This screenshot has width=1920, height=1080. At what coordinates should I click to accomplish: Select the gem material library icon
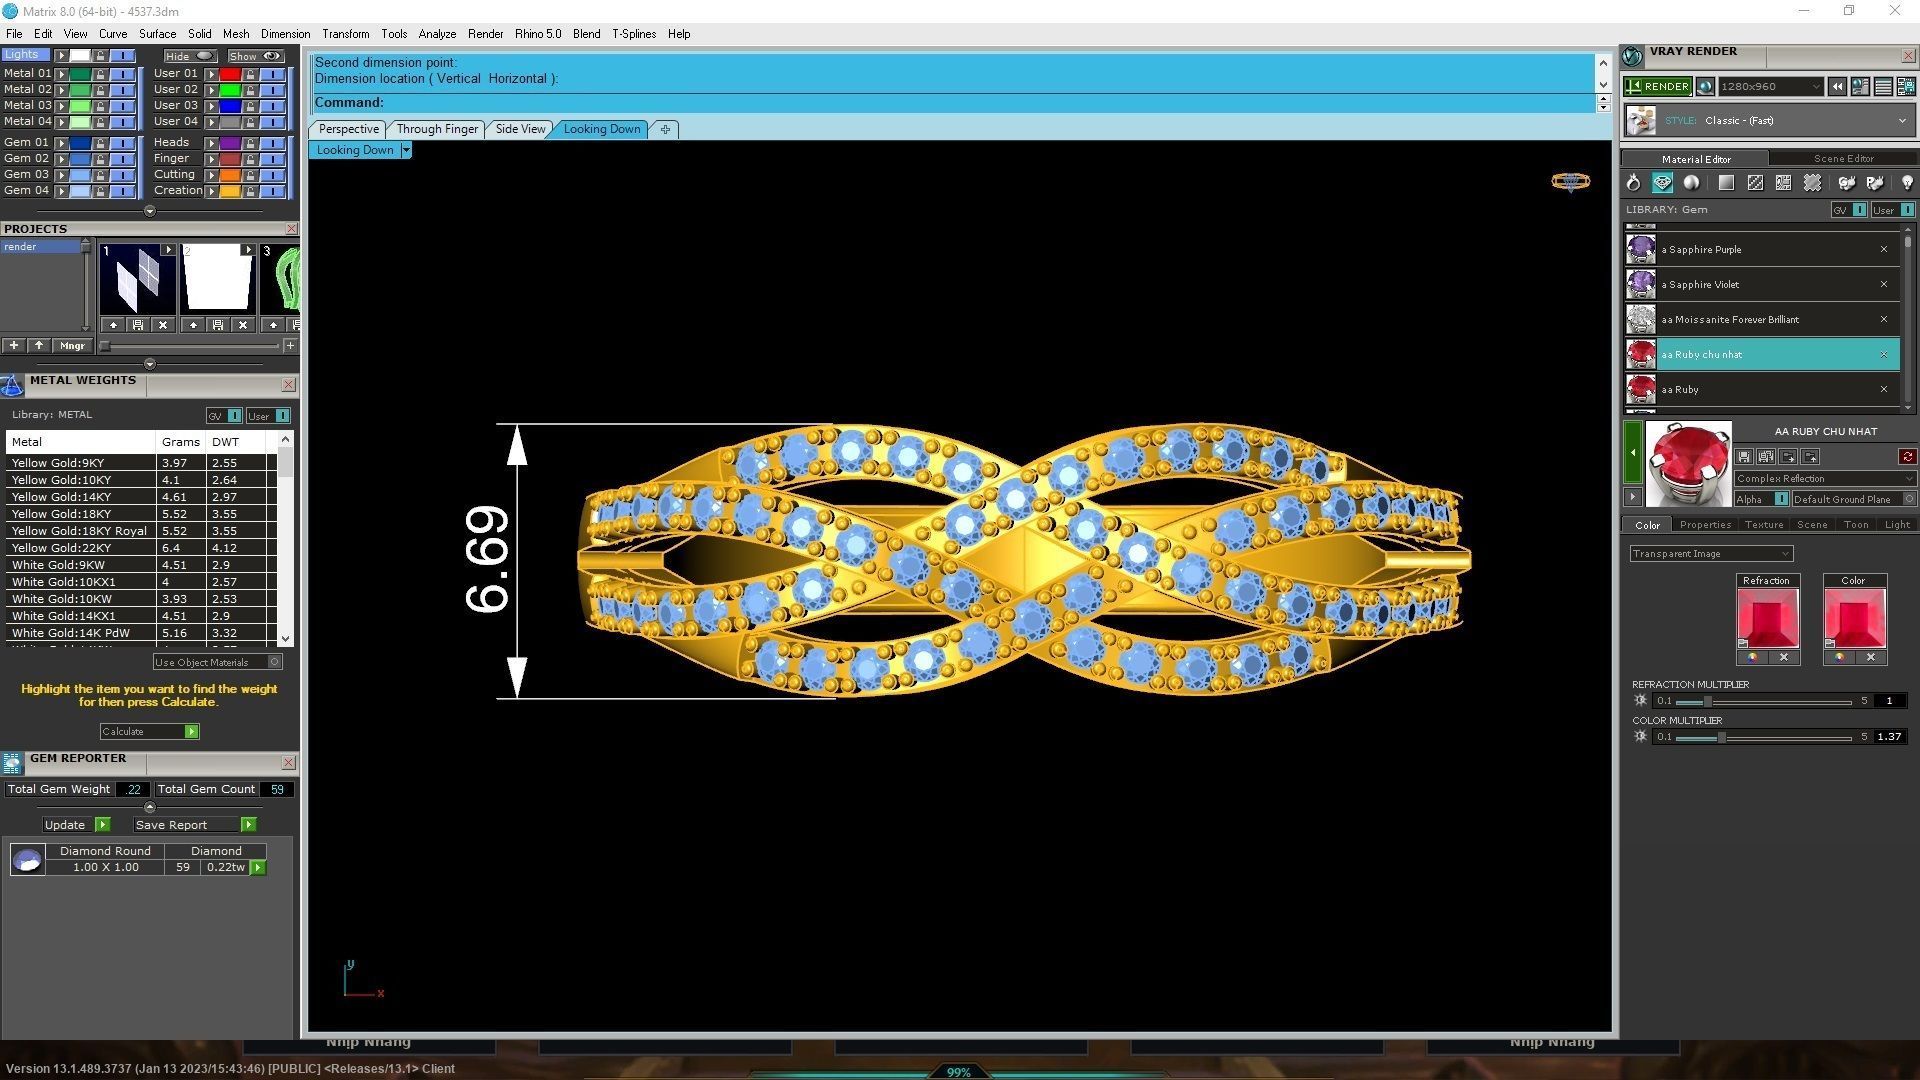click(x=1662, y=183)
